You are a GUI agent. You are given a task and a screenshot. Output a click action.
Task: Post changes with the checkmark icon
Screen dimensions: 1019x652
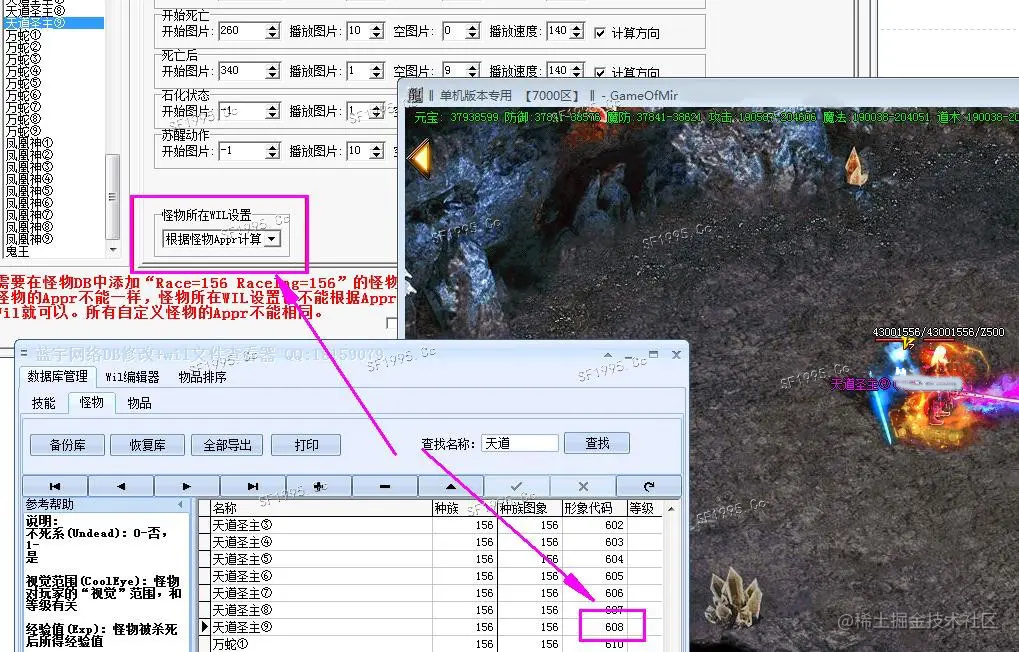[517, 486]
